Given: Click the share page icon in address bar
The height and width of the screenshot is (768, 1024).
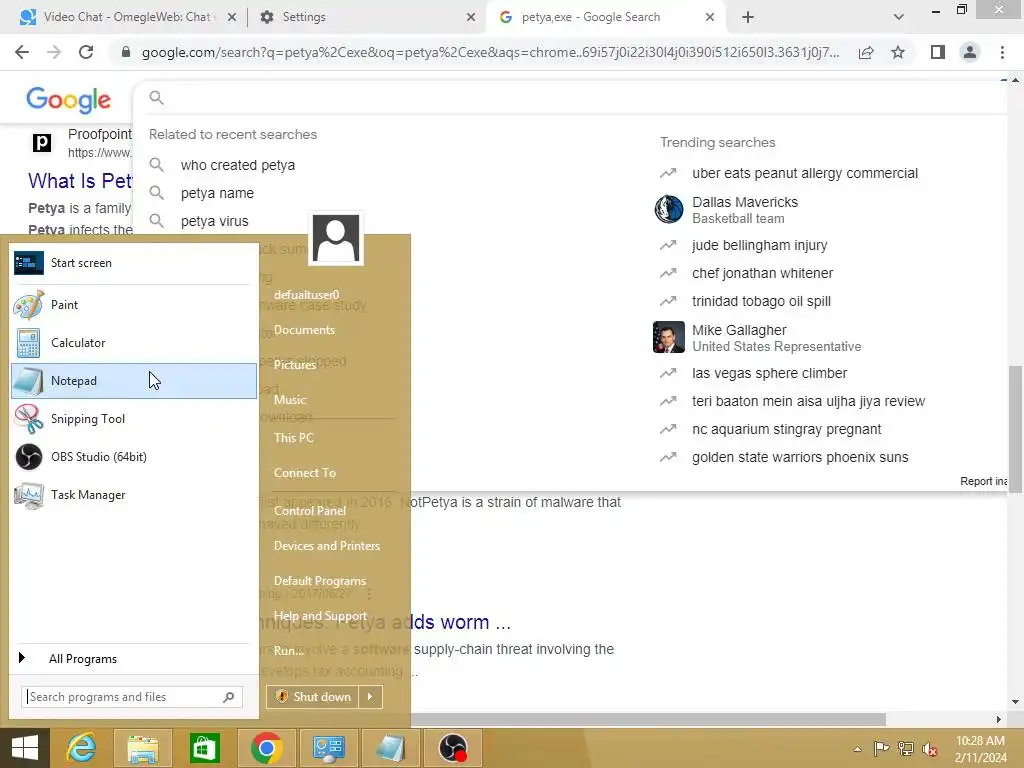Looking at the screenshot, I should click(x=866, y=52).
